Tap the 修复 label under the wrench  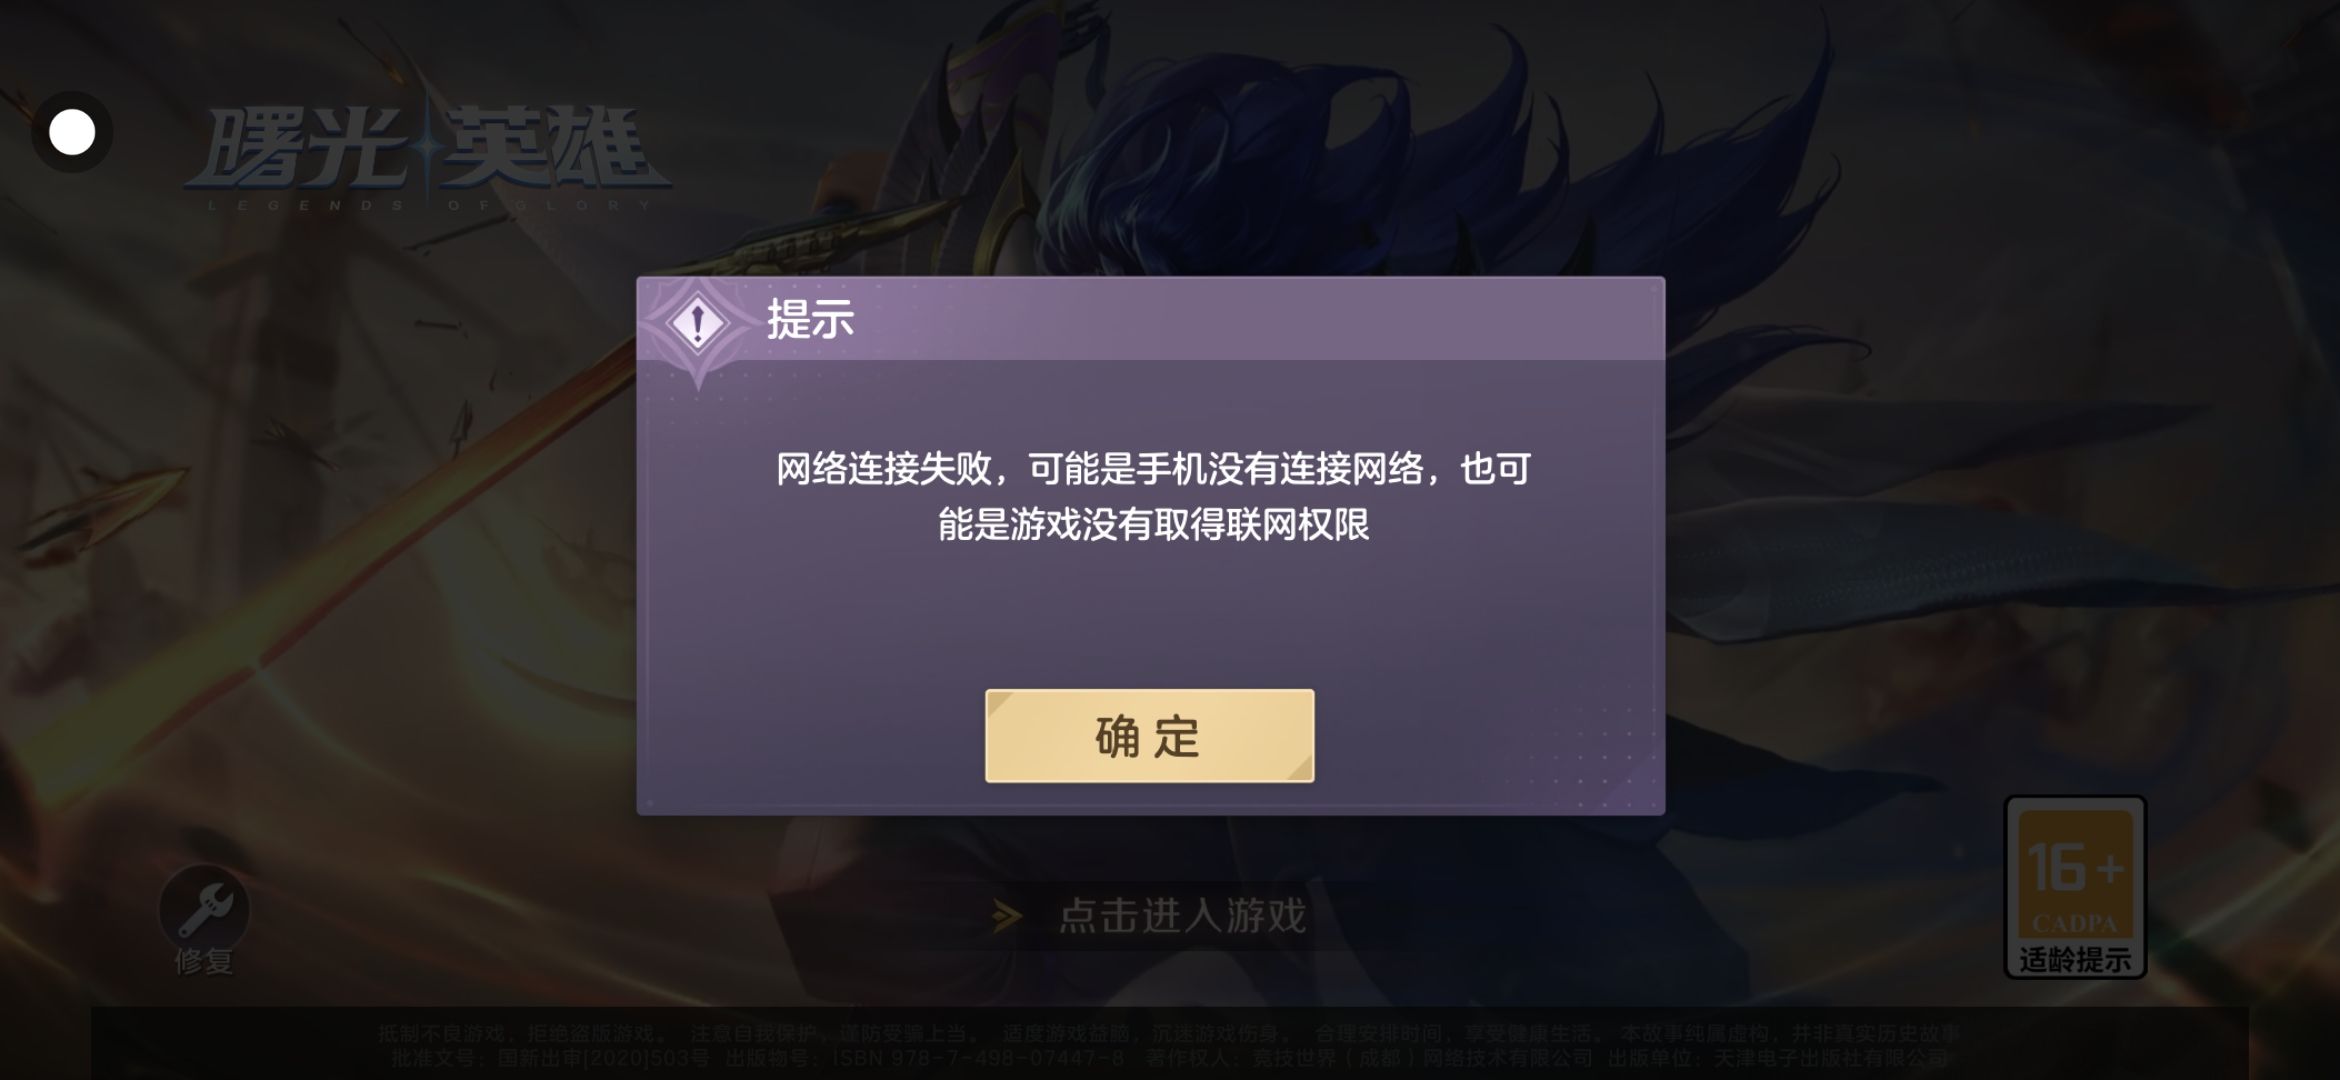(204, 962)
